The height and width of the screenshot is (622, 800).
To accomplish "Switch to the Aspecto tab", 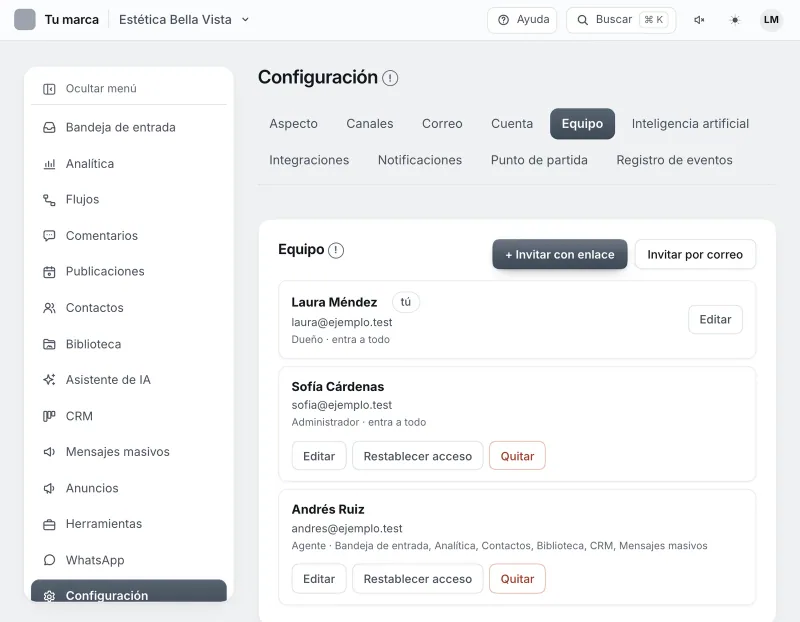I will (x=293, y=123).
